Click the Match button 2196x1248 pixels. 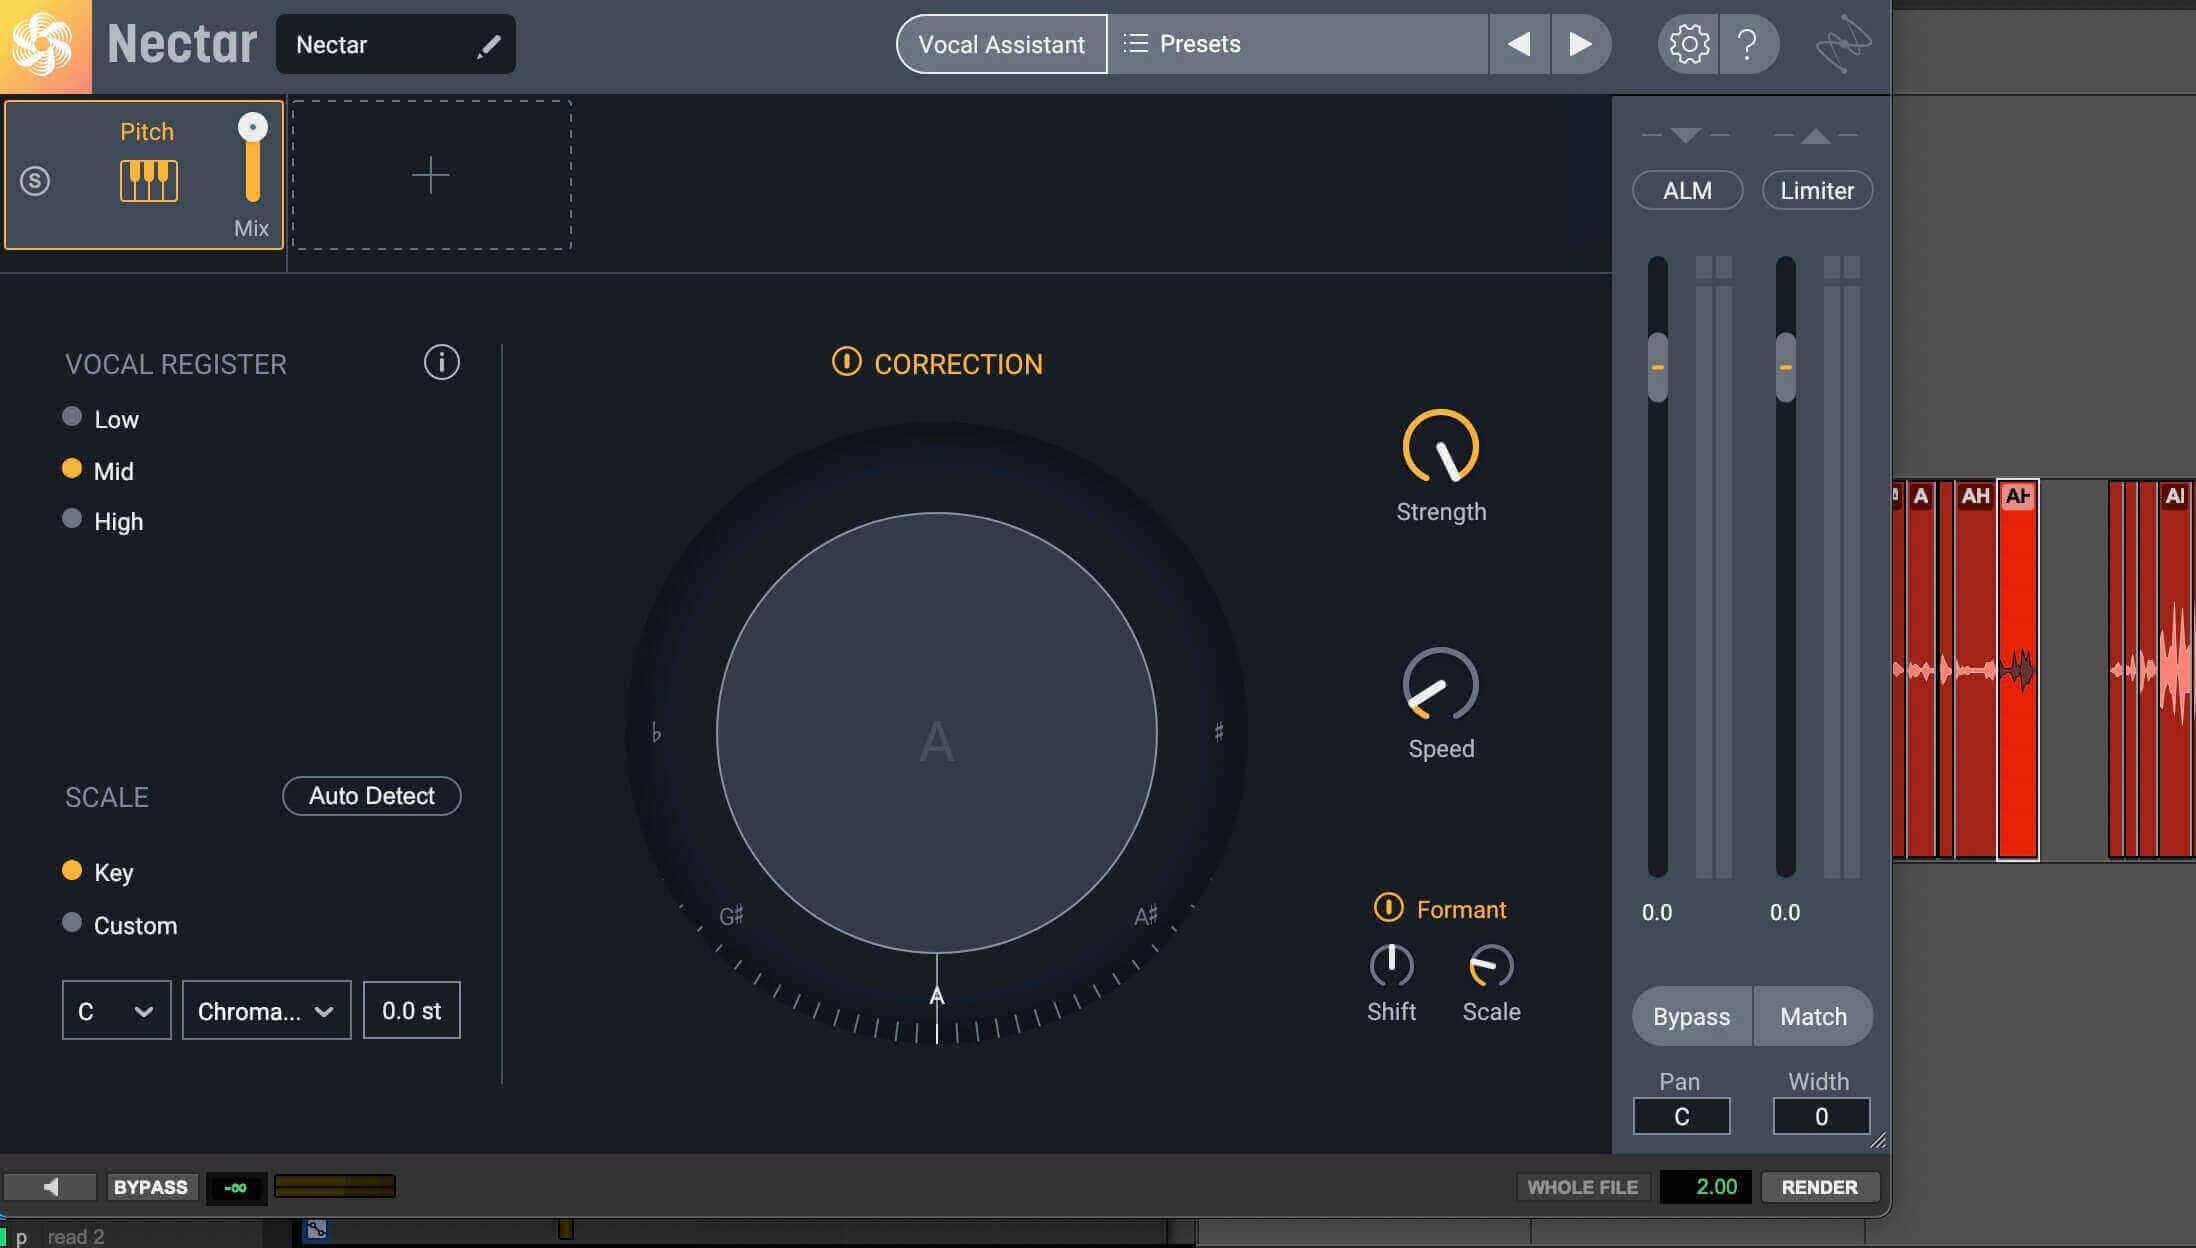(1813, 1016)
